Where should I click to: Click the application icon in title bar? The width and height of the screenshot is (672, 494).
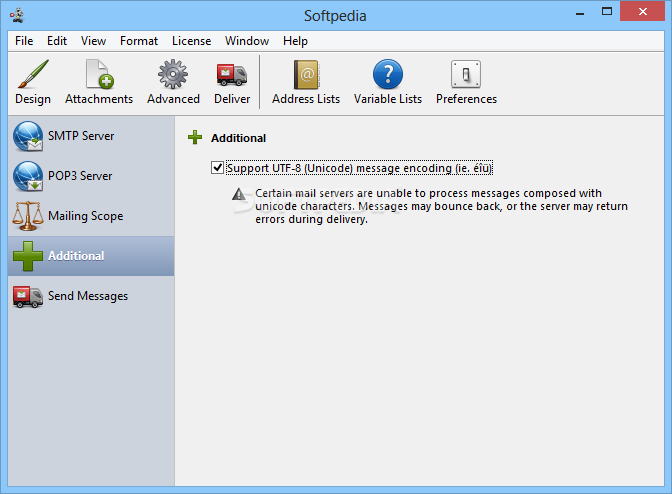click(x=17, y=15)
